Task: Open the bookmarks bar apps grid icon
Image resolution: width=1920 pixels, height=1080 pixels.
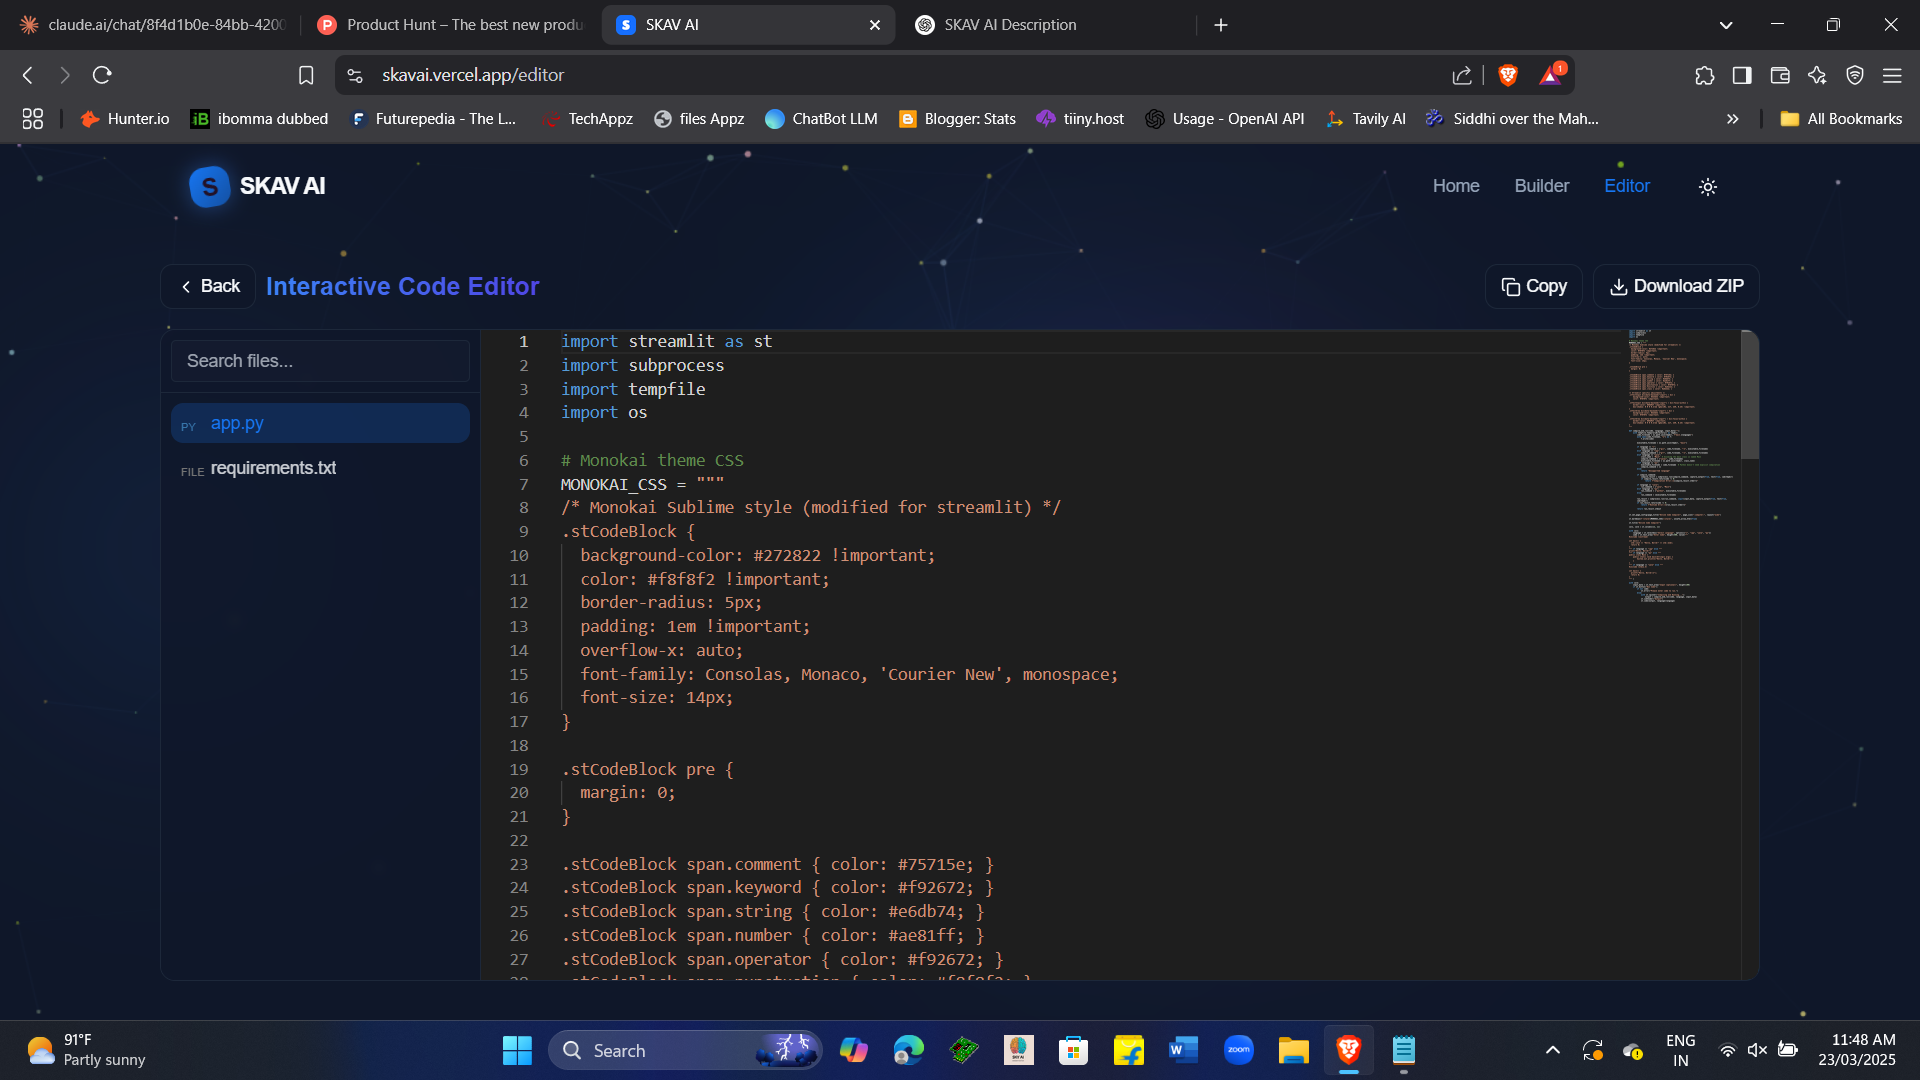Action: pyautogui.click(x=32, y=119)
